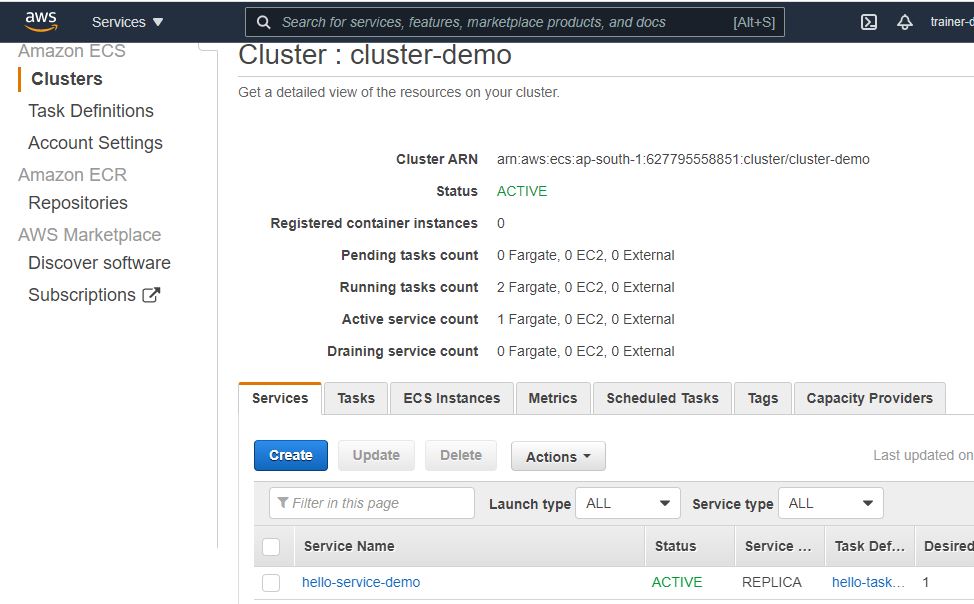Open AWS CloudShell from the top bar

tap(867, 21)
